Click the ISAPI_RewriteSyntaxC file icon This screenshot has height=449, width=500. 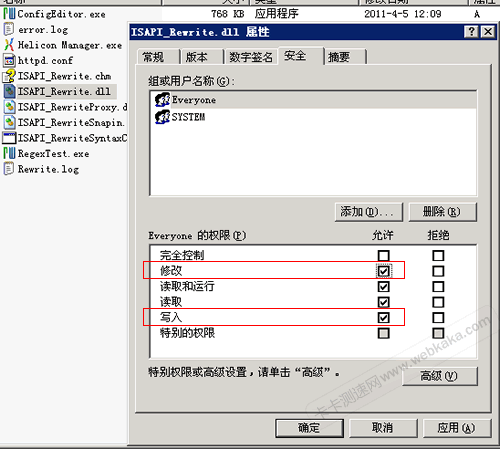[x=9, y=138]
